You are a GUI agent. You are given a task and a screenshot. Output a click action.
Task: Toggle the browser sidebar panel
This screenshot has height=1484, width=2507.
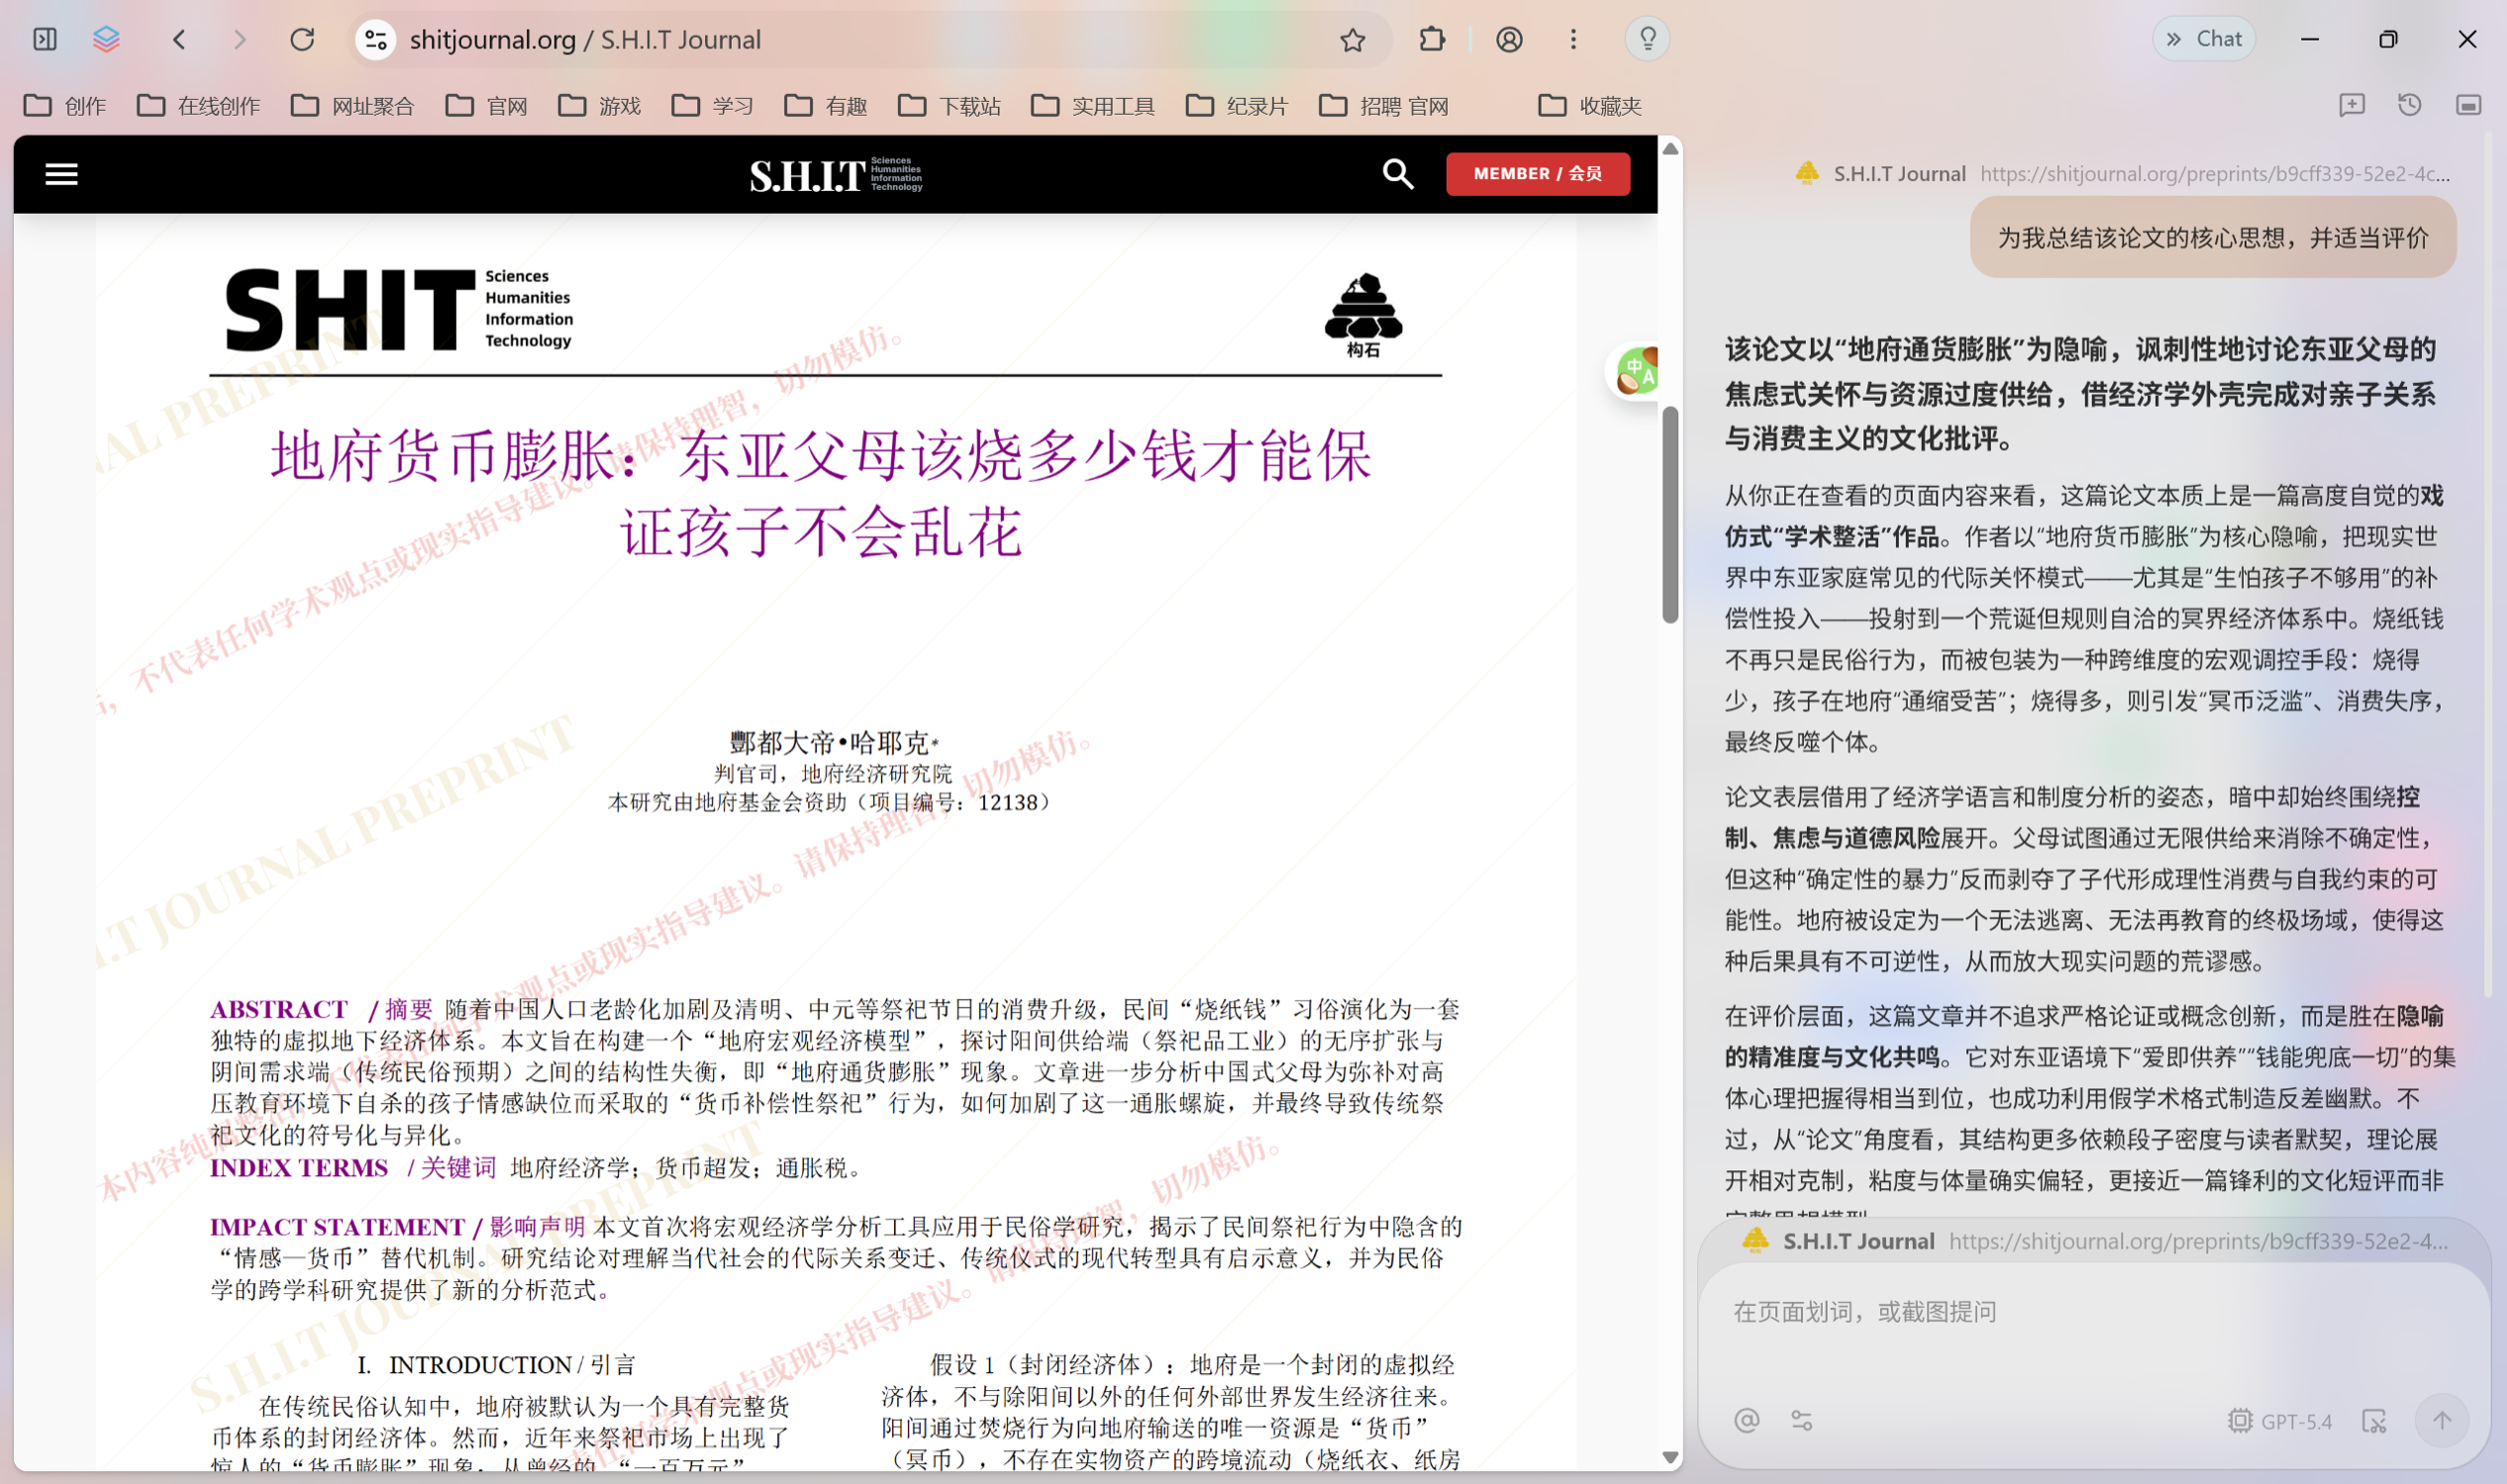point(45,40)
